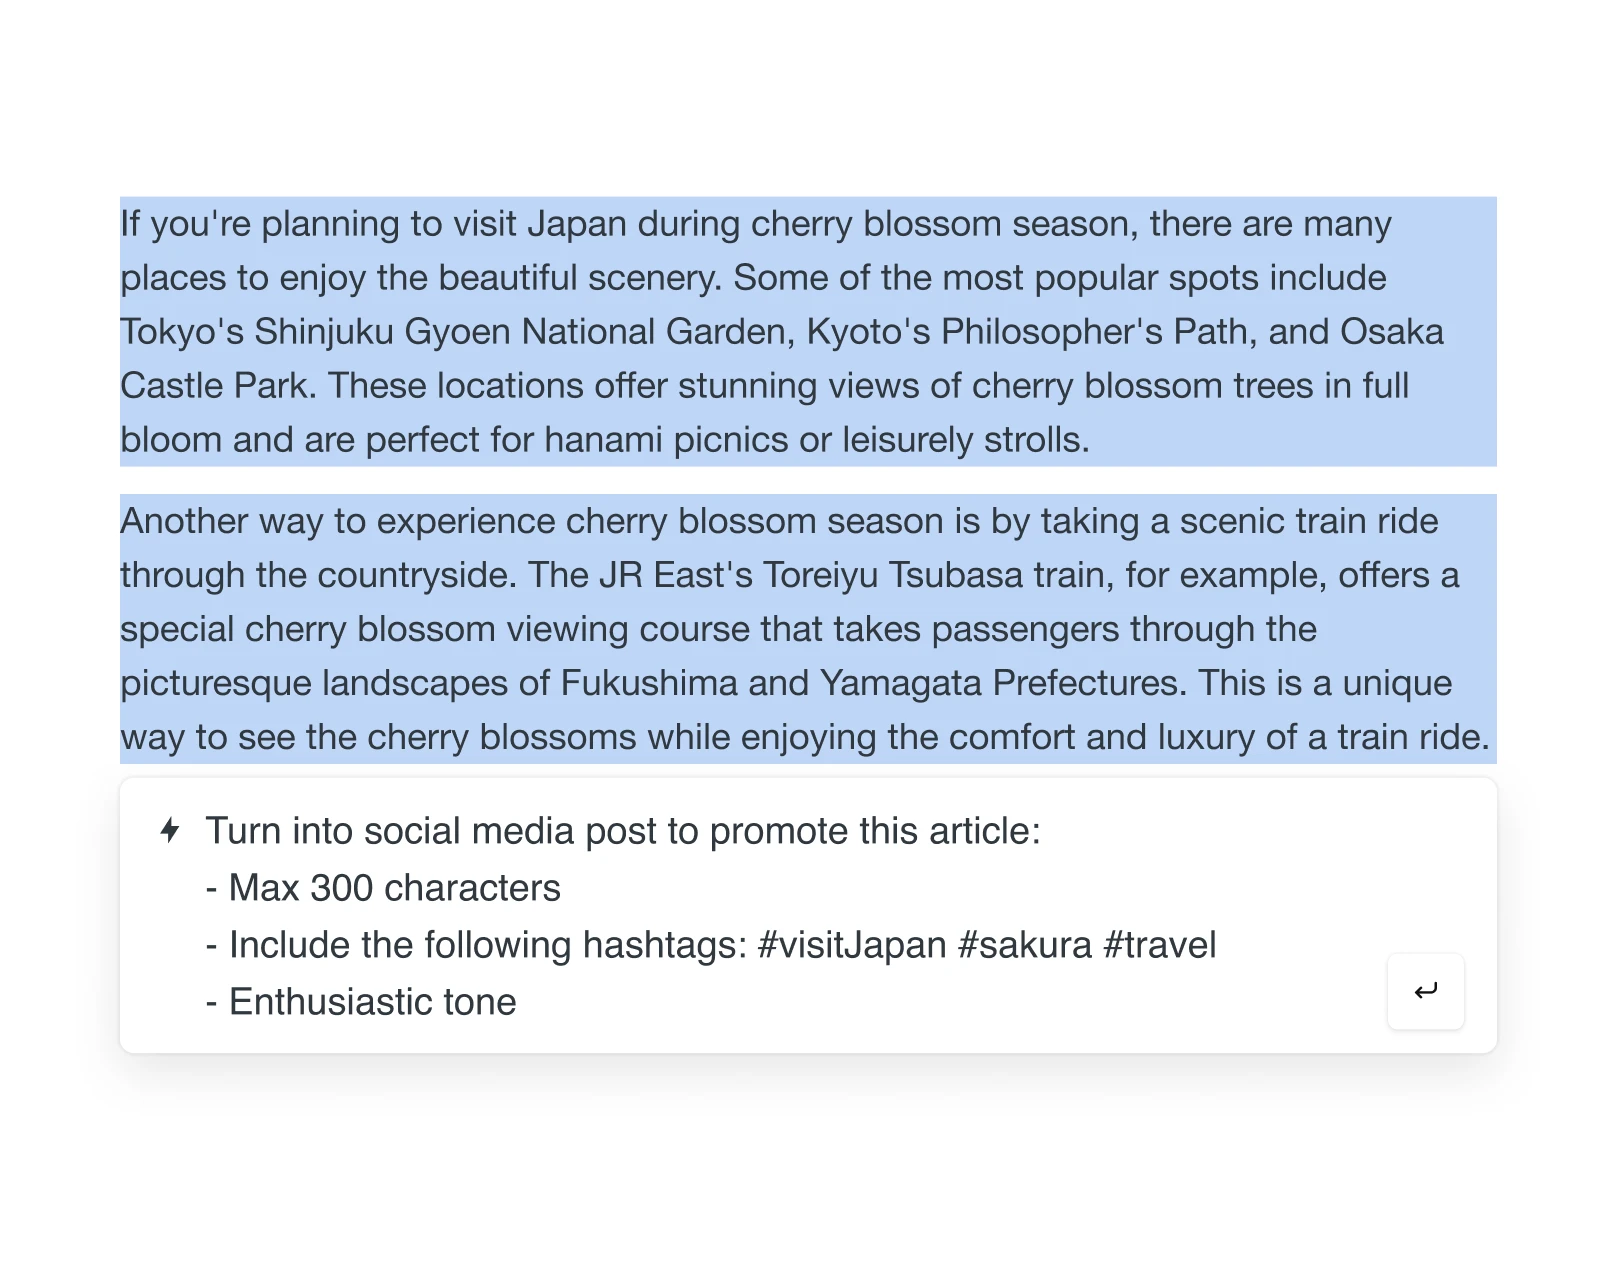1620x1261 pixels.
Task: Click the '#travel' hashtag text
Action: coord(1159,945)
